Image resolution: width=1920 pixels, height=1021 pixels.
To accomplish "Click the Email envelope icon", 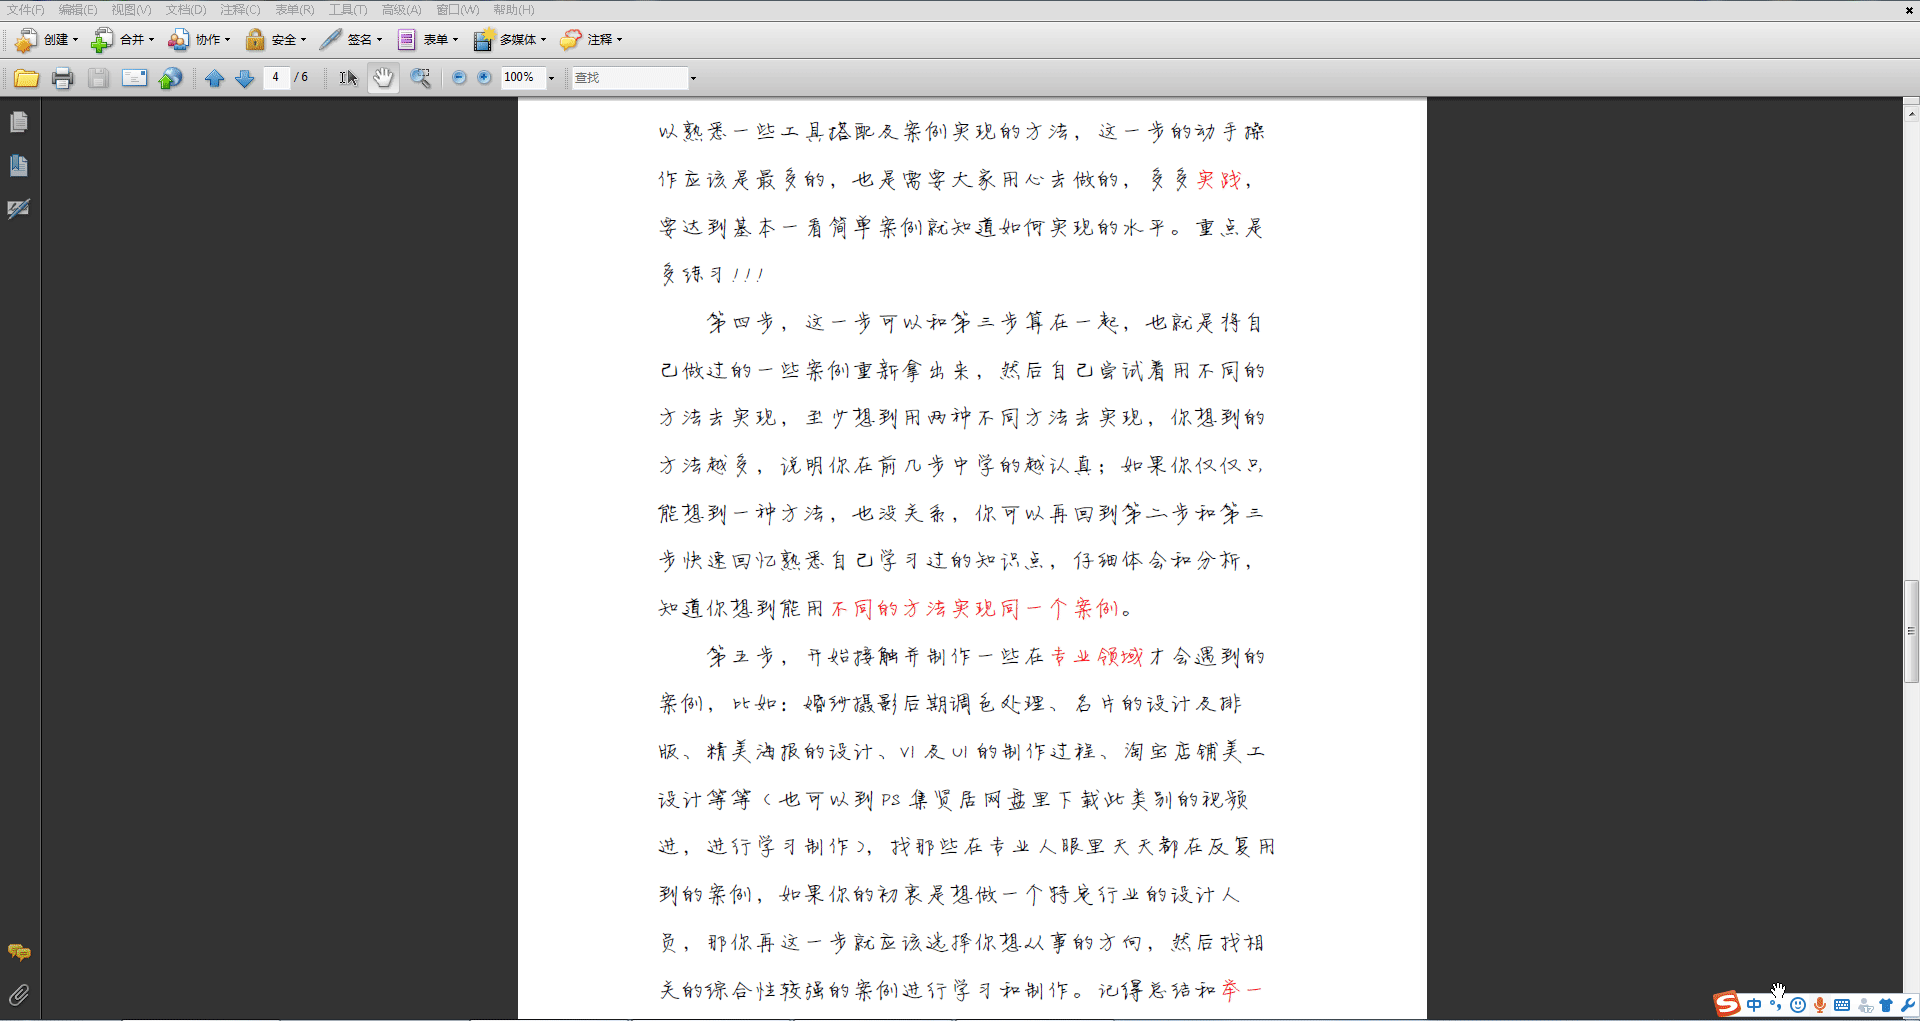I will 134,78.
